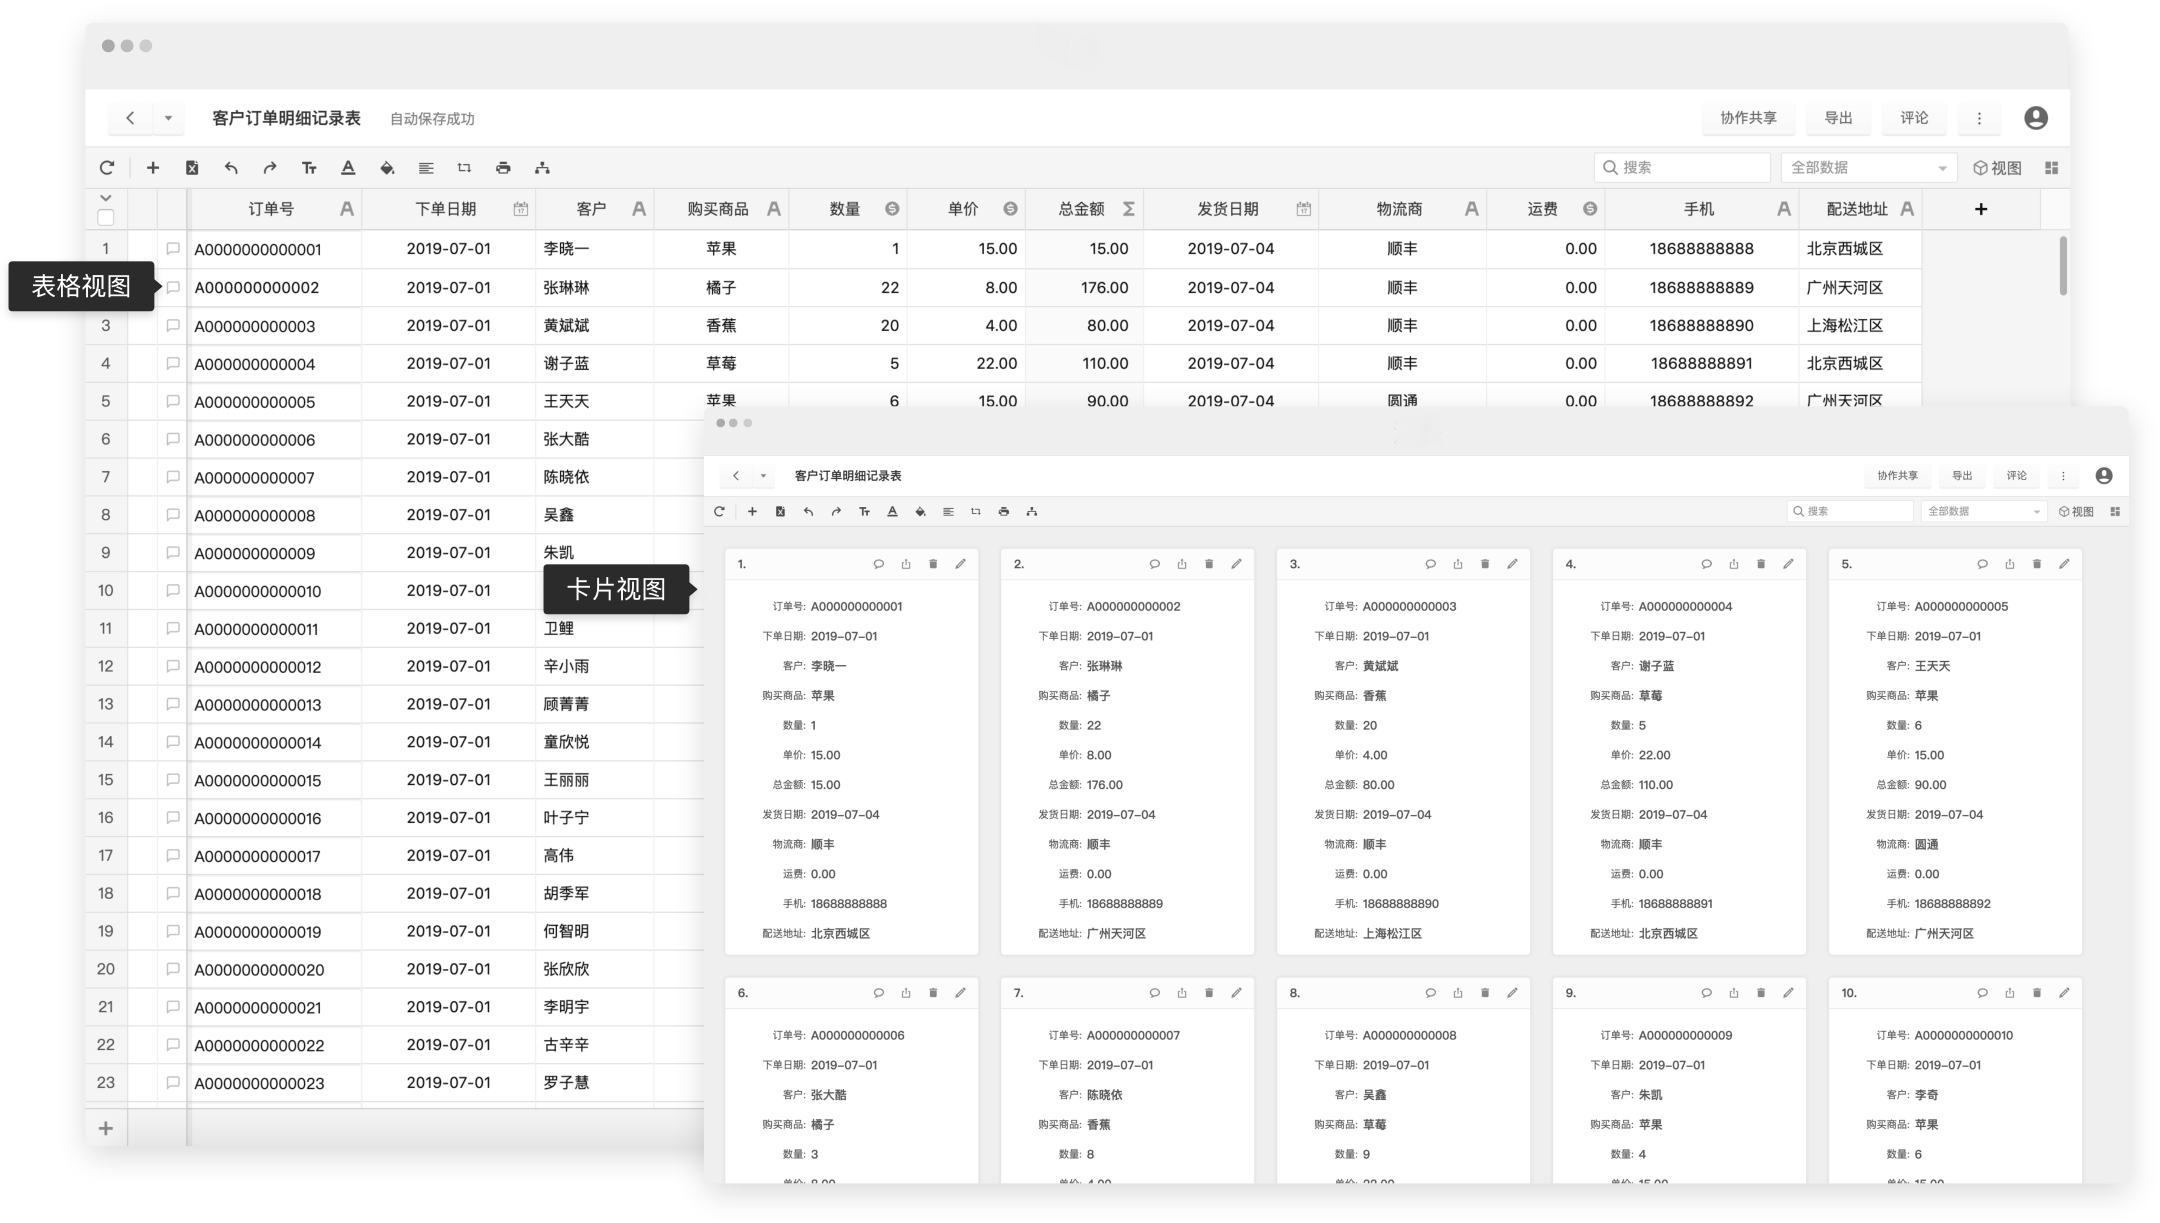Click 评论 button in table view
Viewport: 2160px width, 1223px height.
point(1914,118)
